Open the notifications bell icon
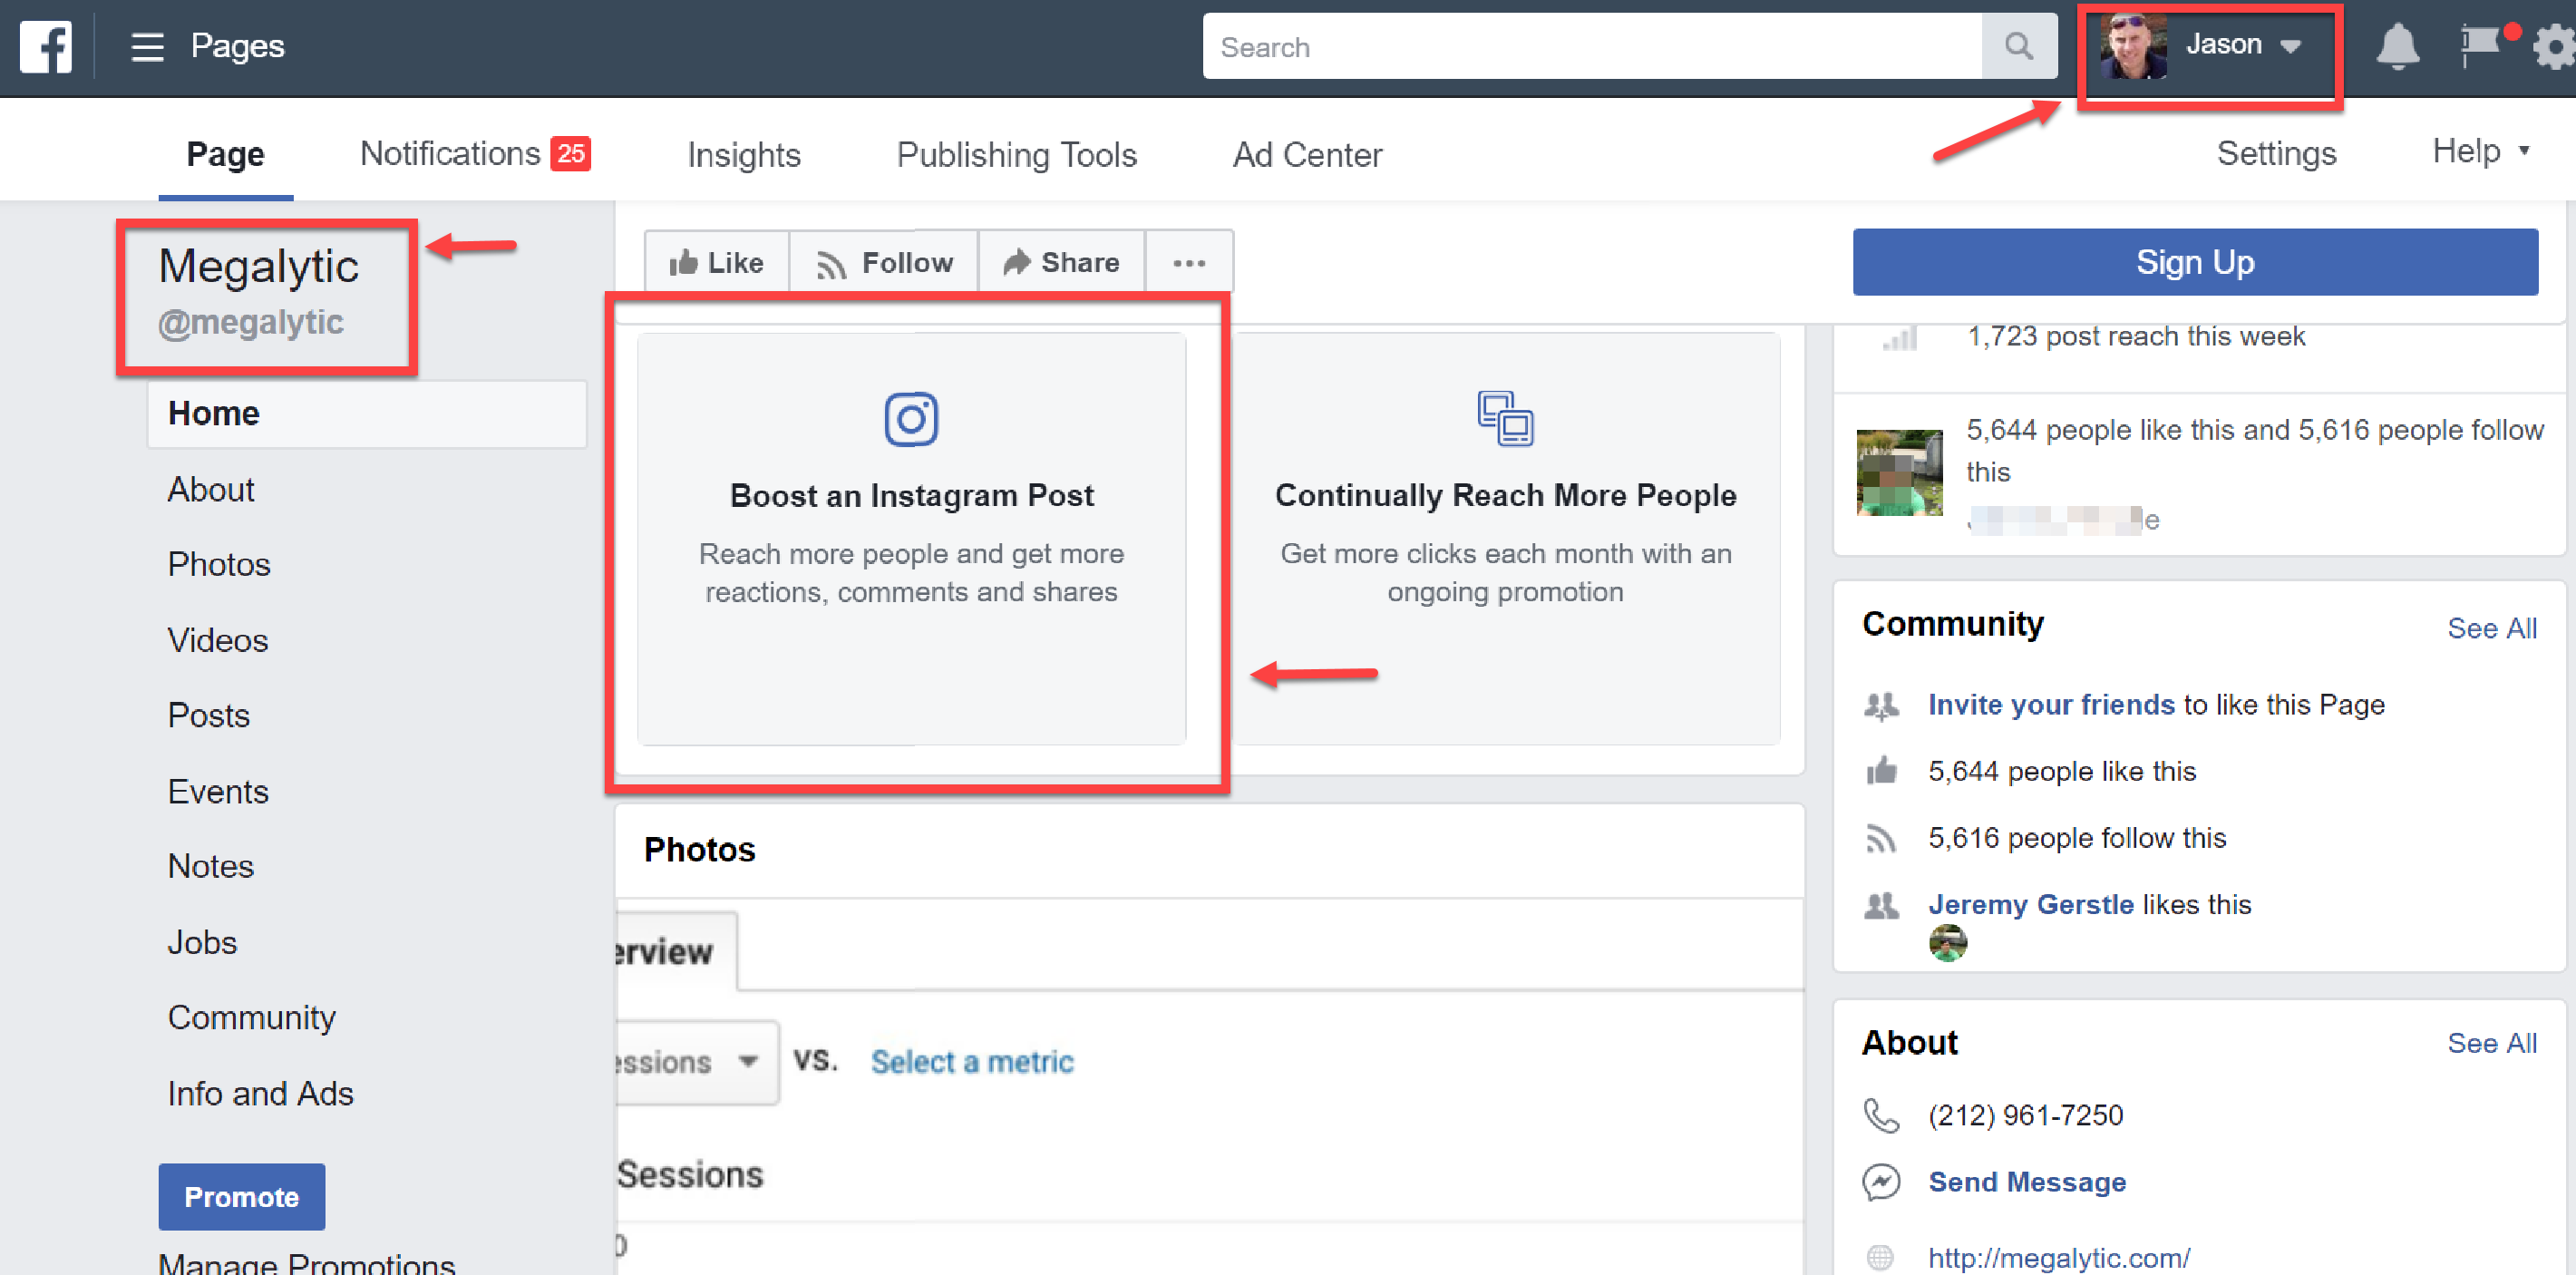 (x=2397, y=47)
